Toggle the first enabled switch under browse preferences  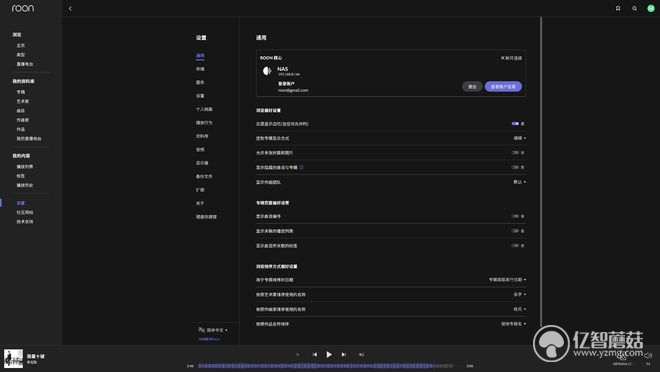[515, 124]
